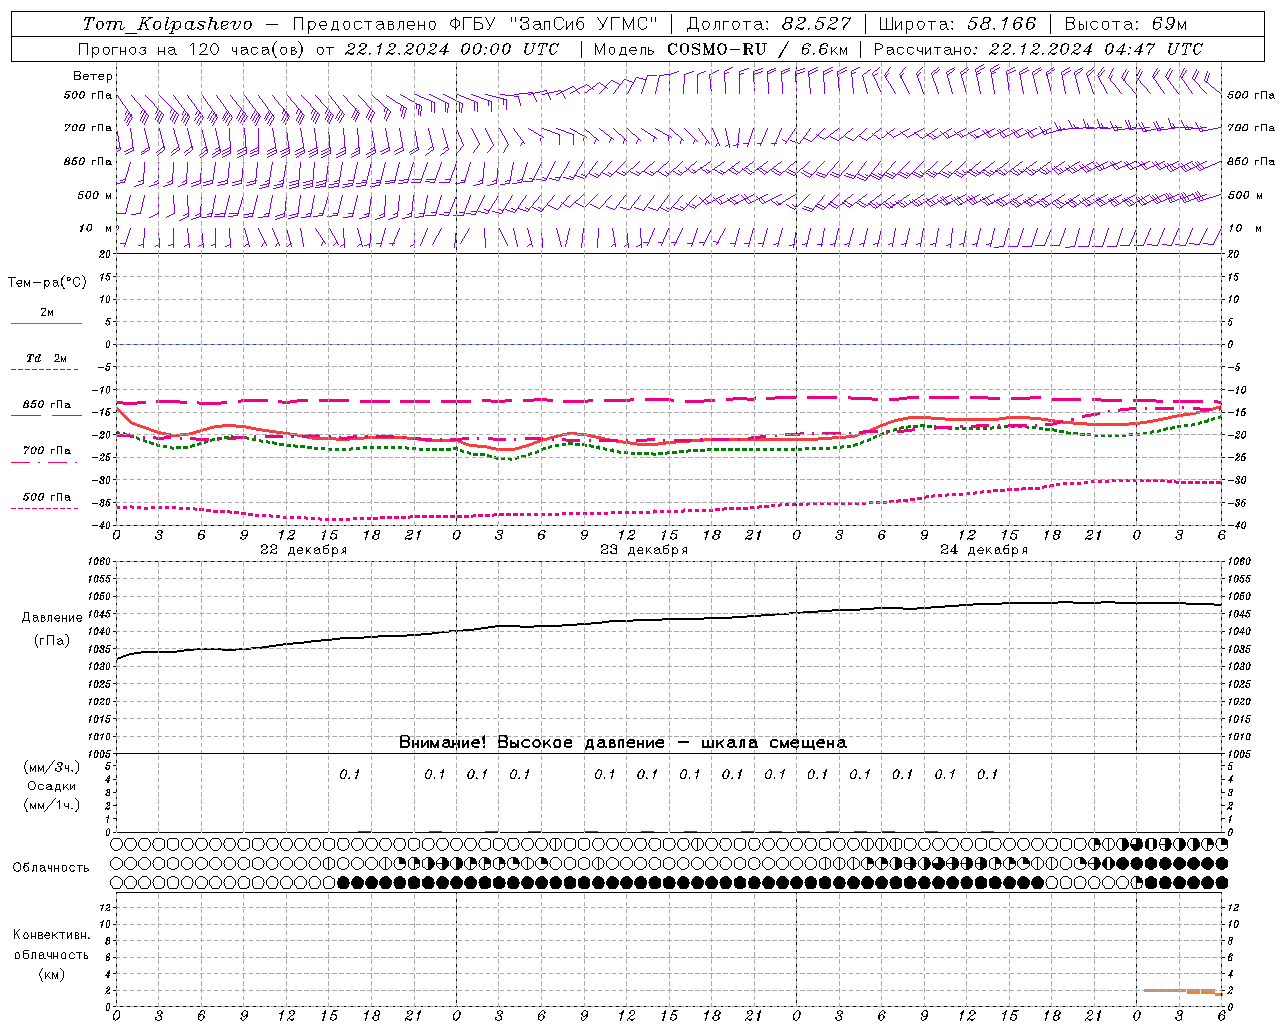The height and width of the screenshot is (1024, 1280).
Task: Select the 700 гПа temperature legend entry
Action: 47,451
